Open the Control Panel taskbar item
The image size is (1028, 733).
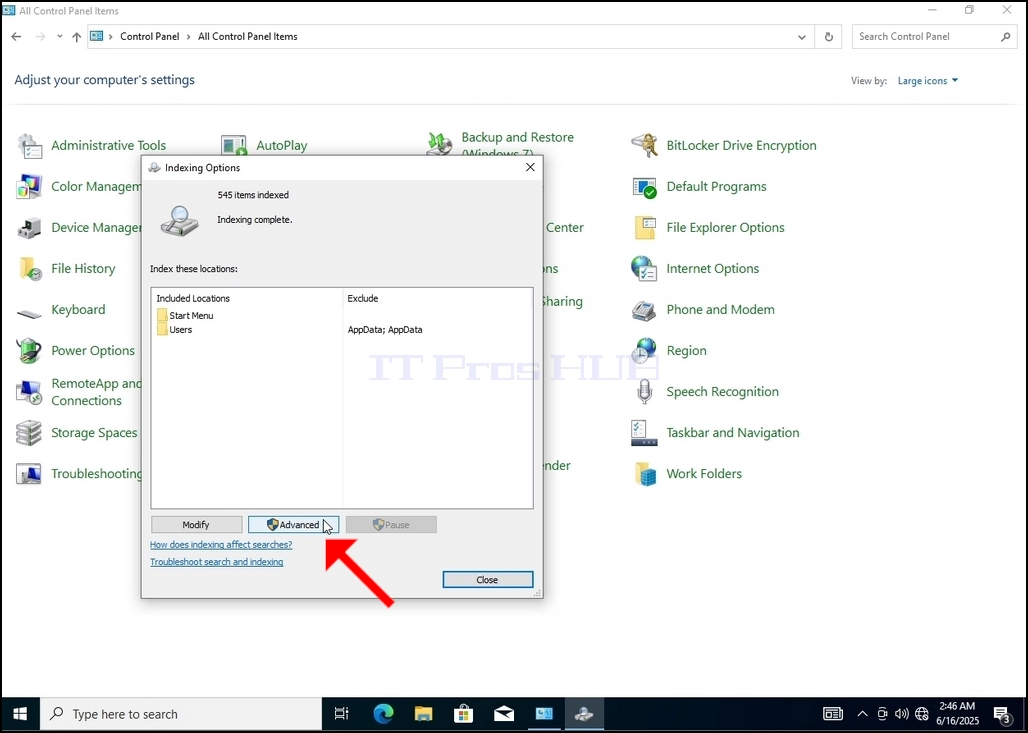point(544,714)
